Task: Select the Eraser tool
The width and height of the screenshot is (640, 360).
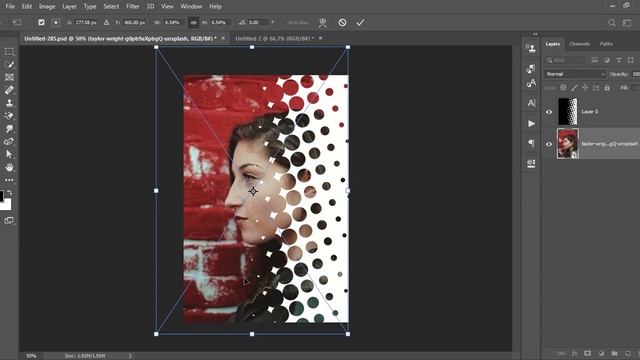Action: 9,116
